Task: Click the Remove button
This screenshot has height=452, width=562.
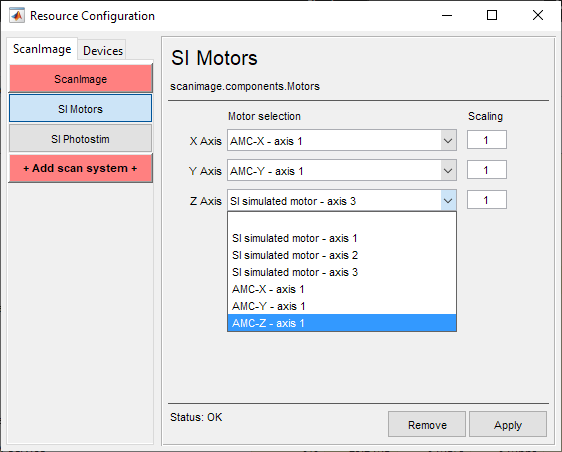Action: pyautogui.click(x=427, y=425)
